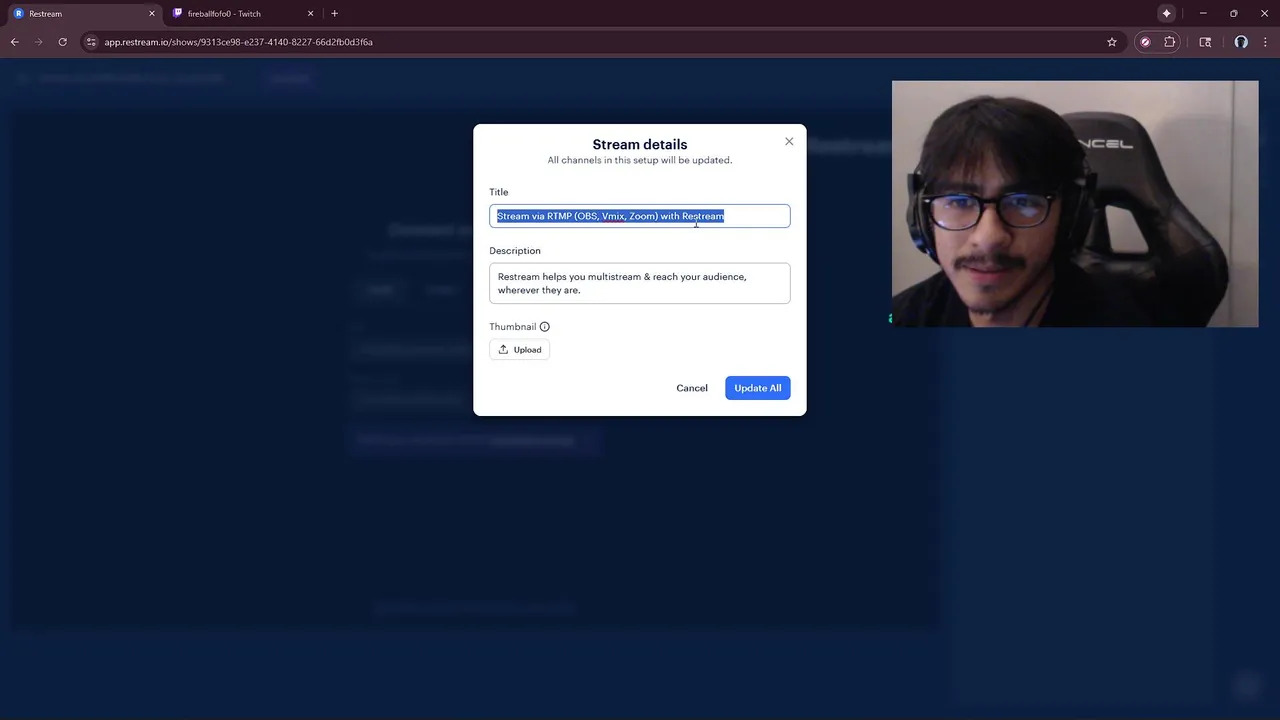Open the browser side panel icon
This screenshot has height=720, width=1280.
click(x=1205, y=42)
